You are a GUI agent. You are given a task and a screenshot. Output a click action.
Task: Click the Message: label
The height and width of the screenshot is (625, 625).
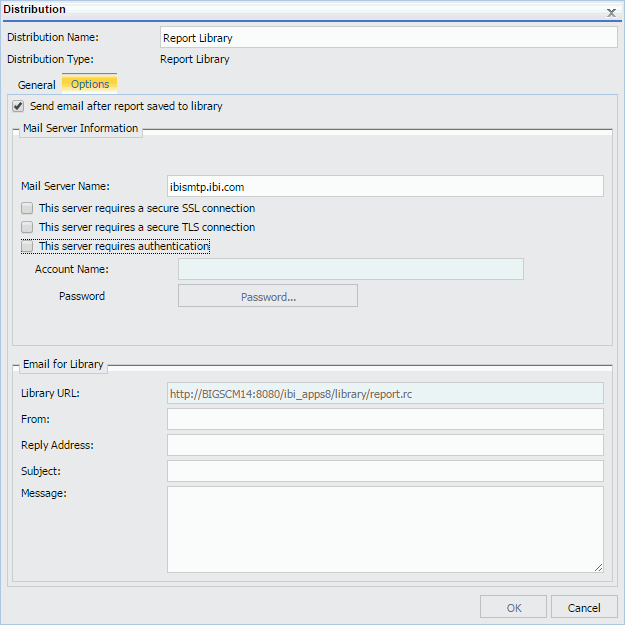[x=44, y=493]
